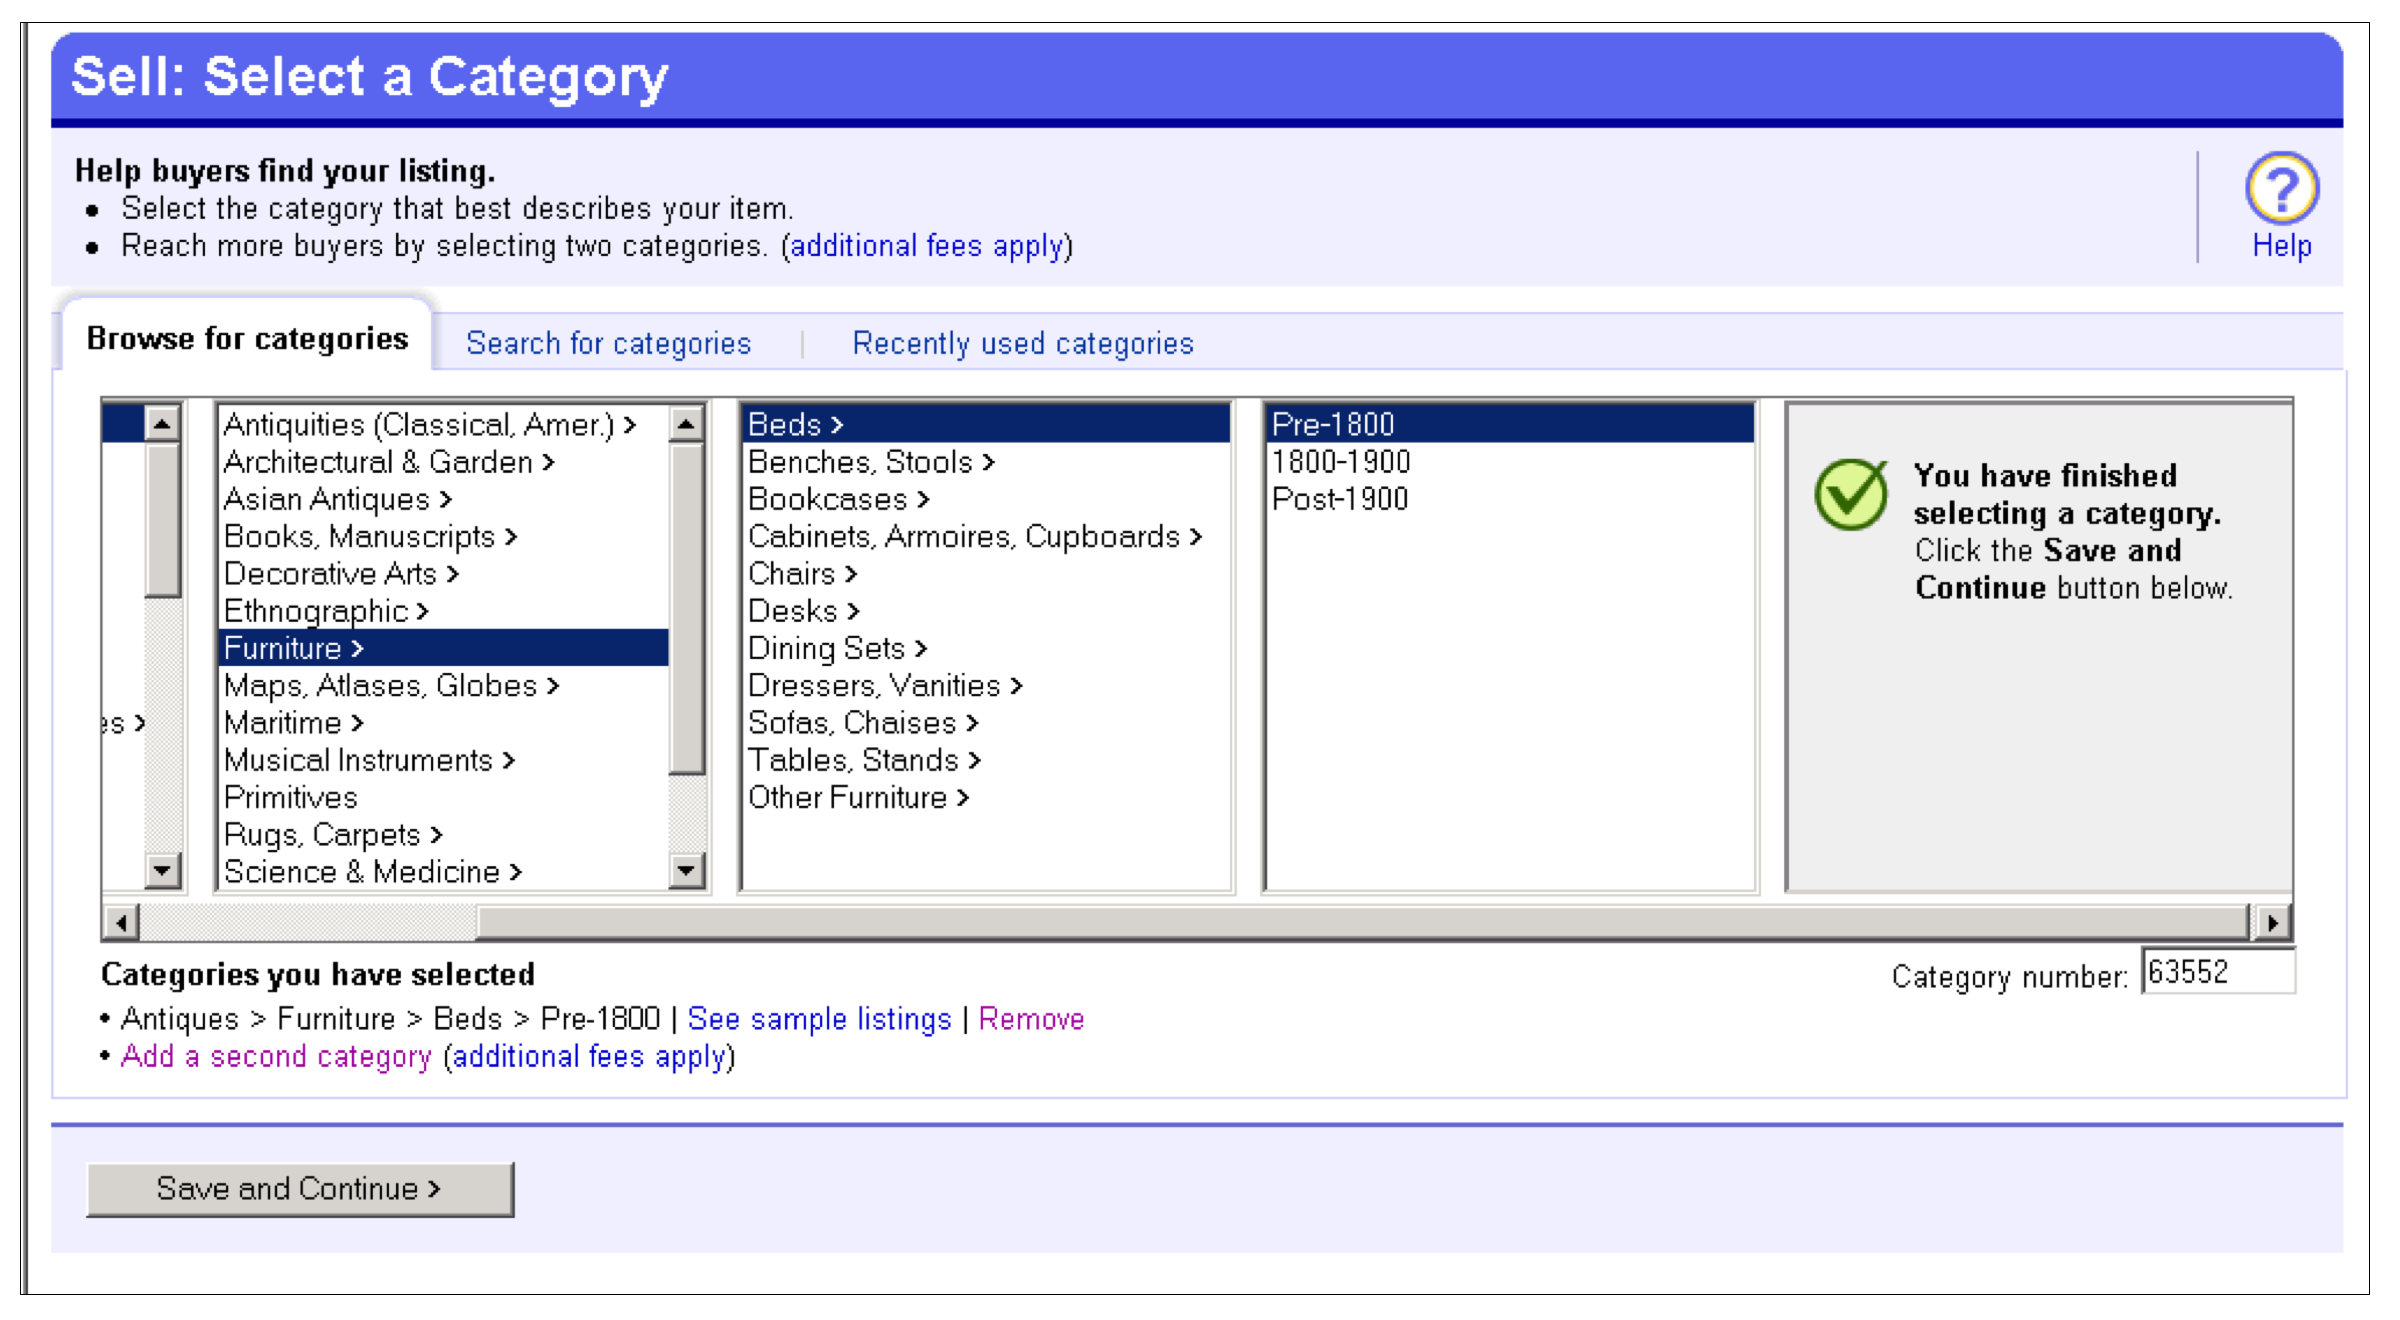The image size is (2400, 1320).
Task: Expand the Furniture category
Action: tap(290, 648)
